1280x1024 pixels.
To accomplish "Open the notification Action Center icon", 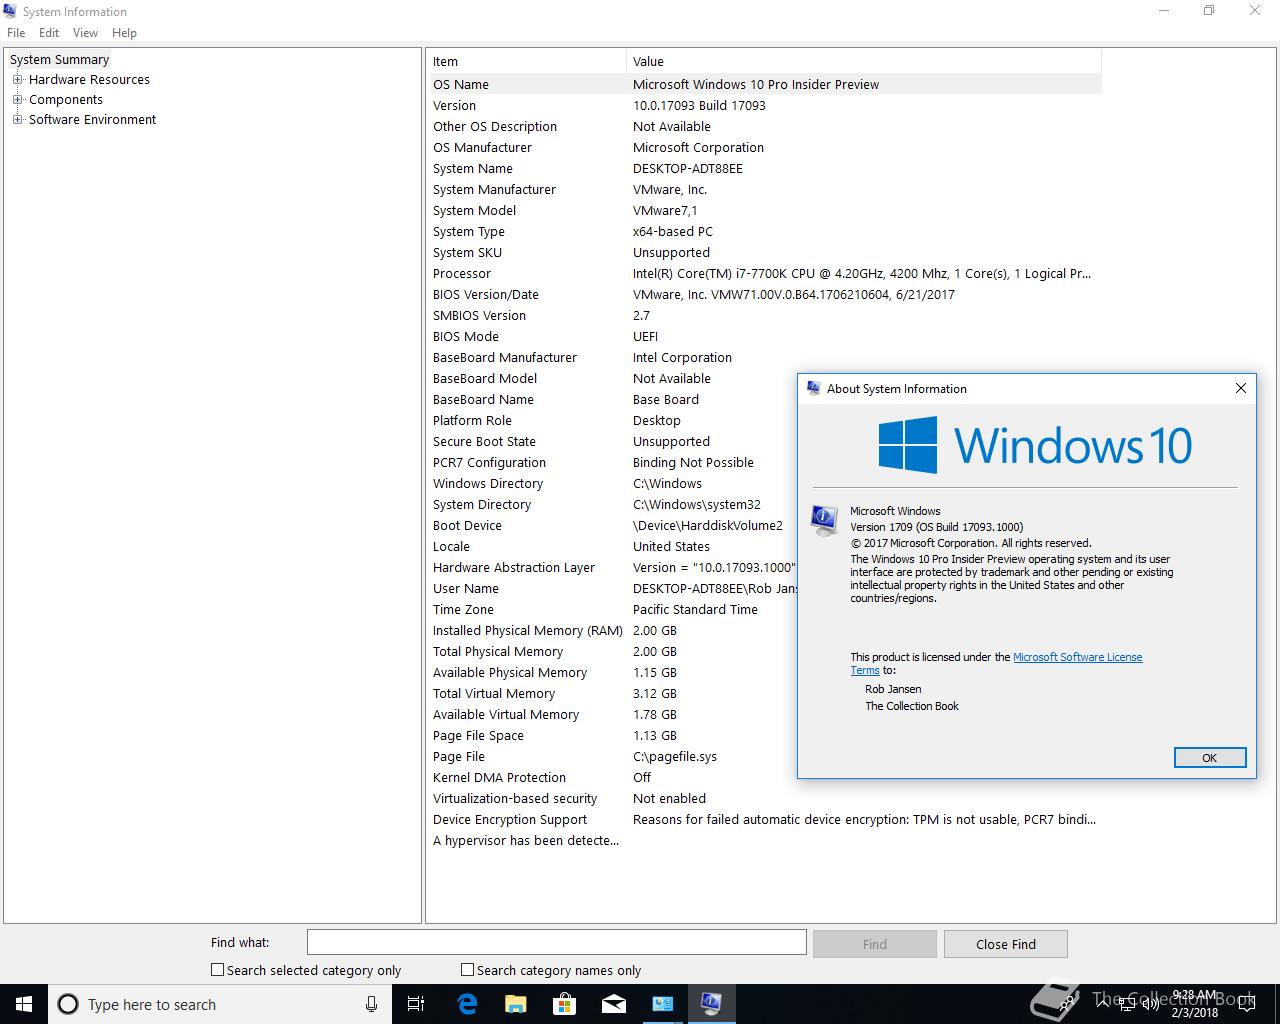I will click(x=1246, y=1004).
